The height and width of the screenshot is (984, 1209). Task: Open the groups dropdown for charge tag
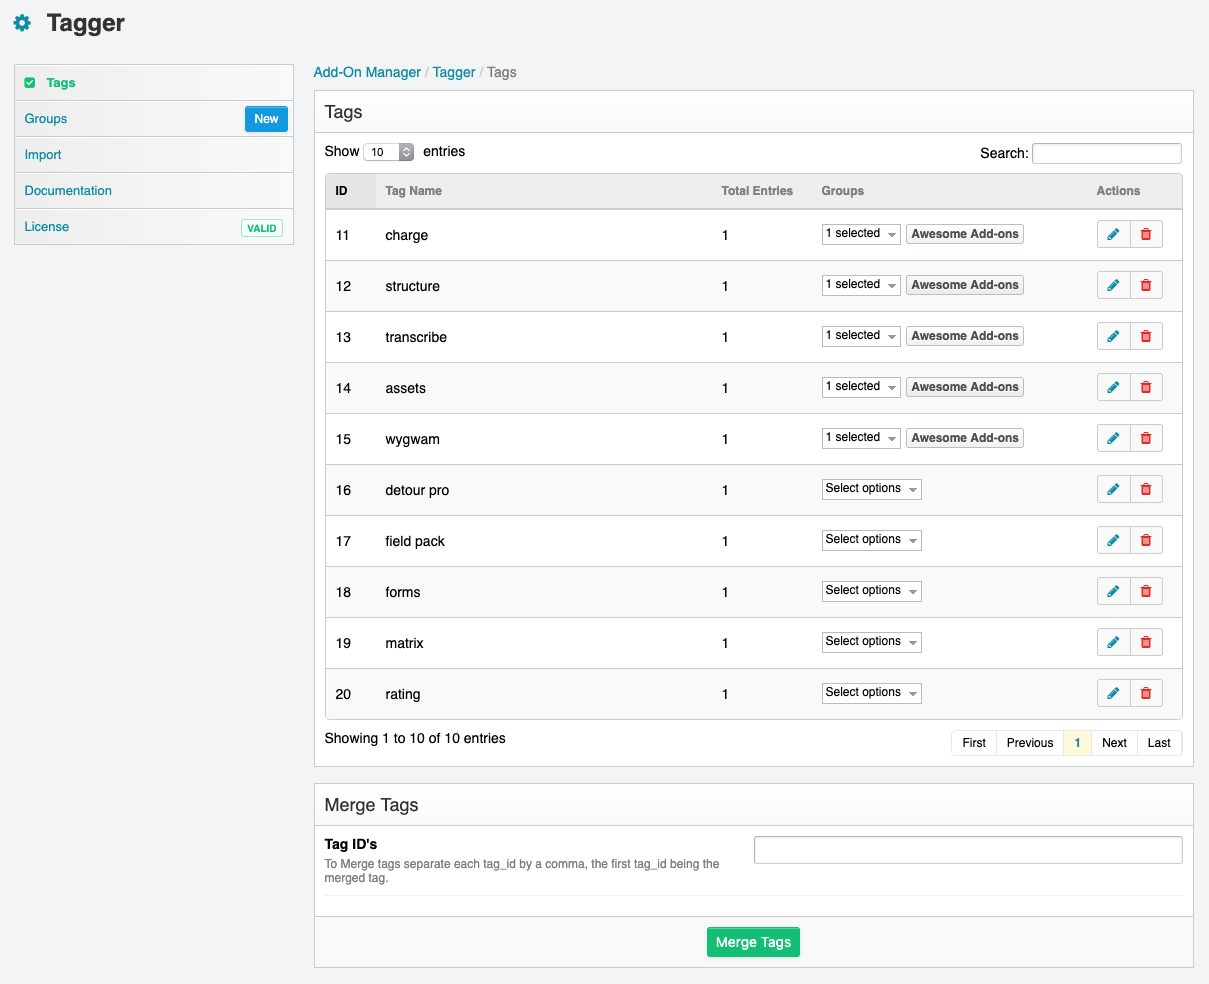(x=861, y=234)
